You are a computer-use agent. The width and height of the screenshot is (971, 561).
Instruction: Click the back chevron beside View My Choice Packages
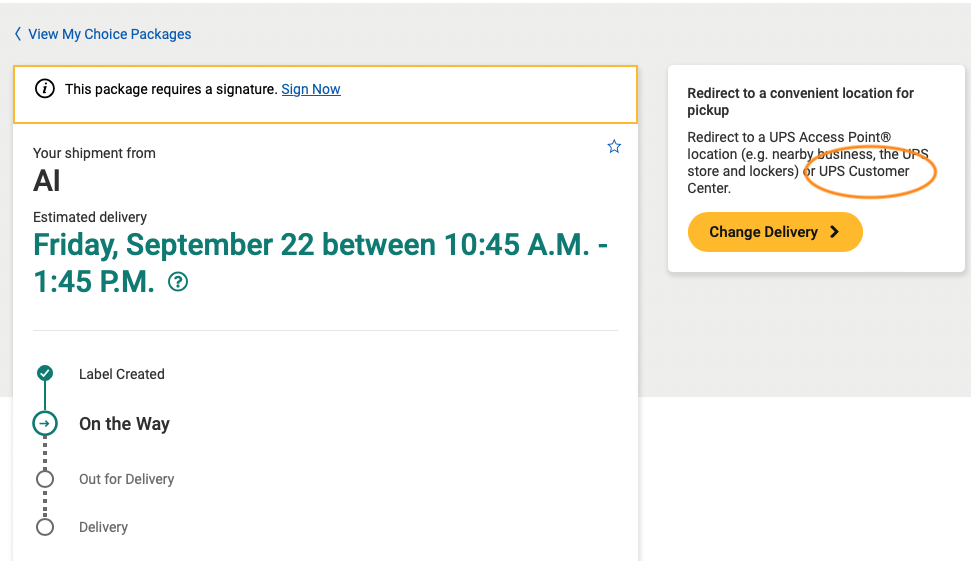[18, 34]
